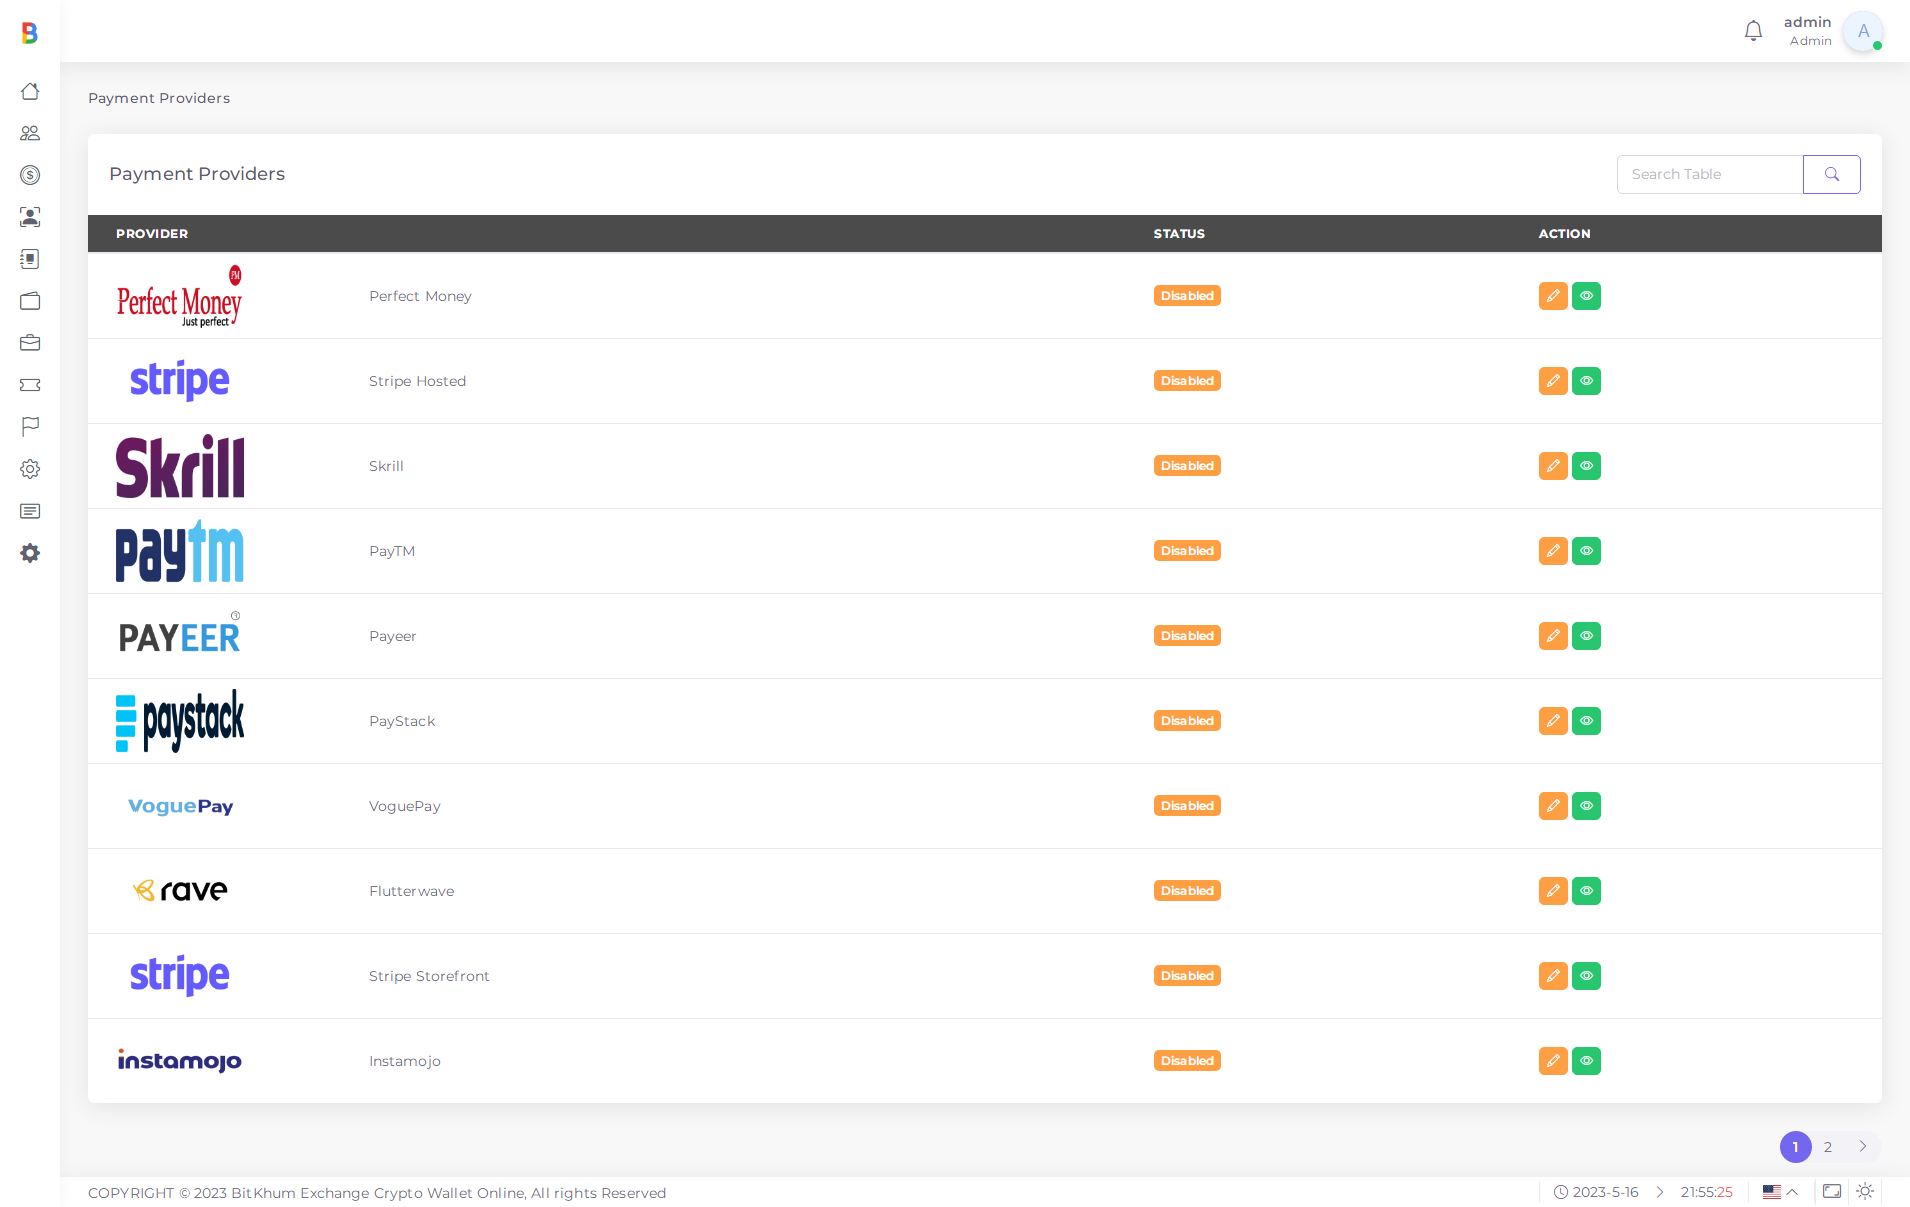Image resolution: width=1910 pixels, height=1207 pixels.
Task: Toggle PayTM status with eye button
Action: (x=1586, y=551)
